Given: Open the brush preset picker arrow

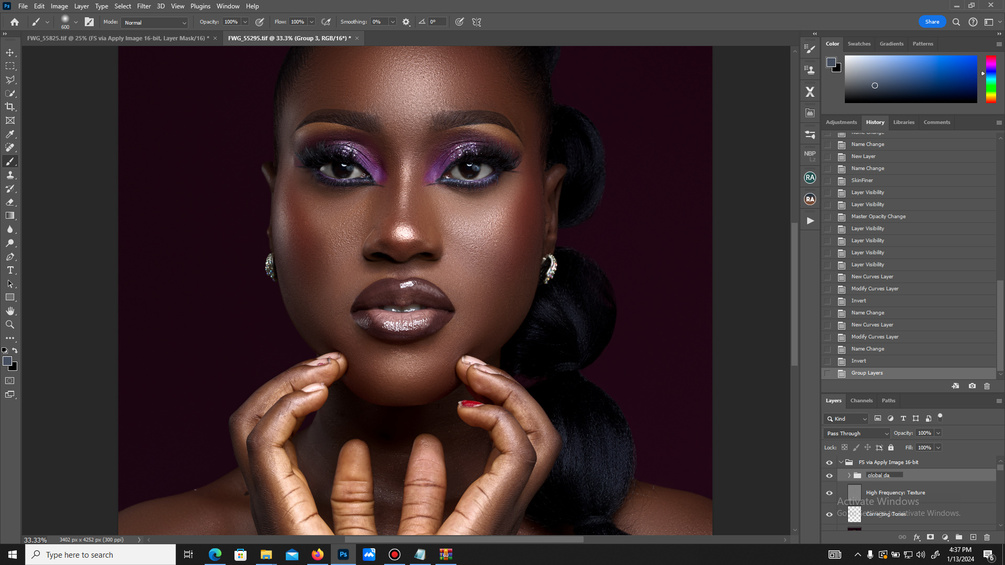Looking at the screenshot, I should click(76, 22).
